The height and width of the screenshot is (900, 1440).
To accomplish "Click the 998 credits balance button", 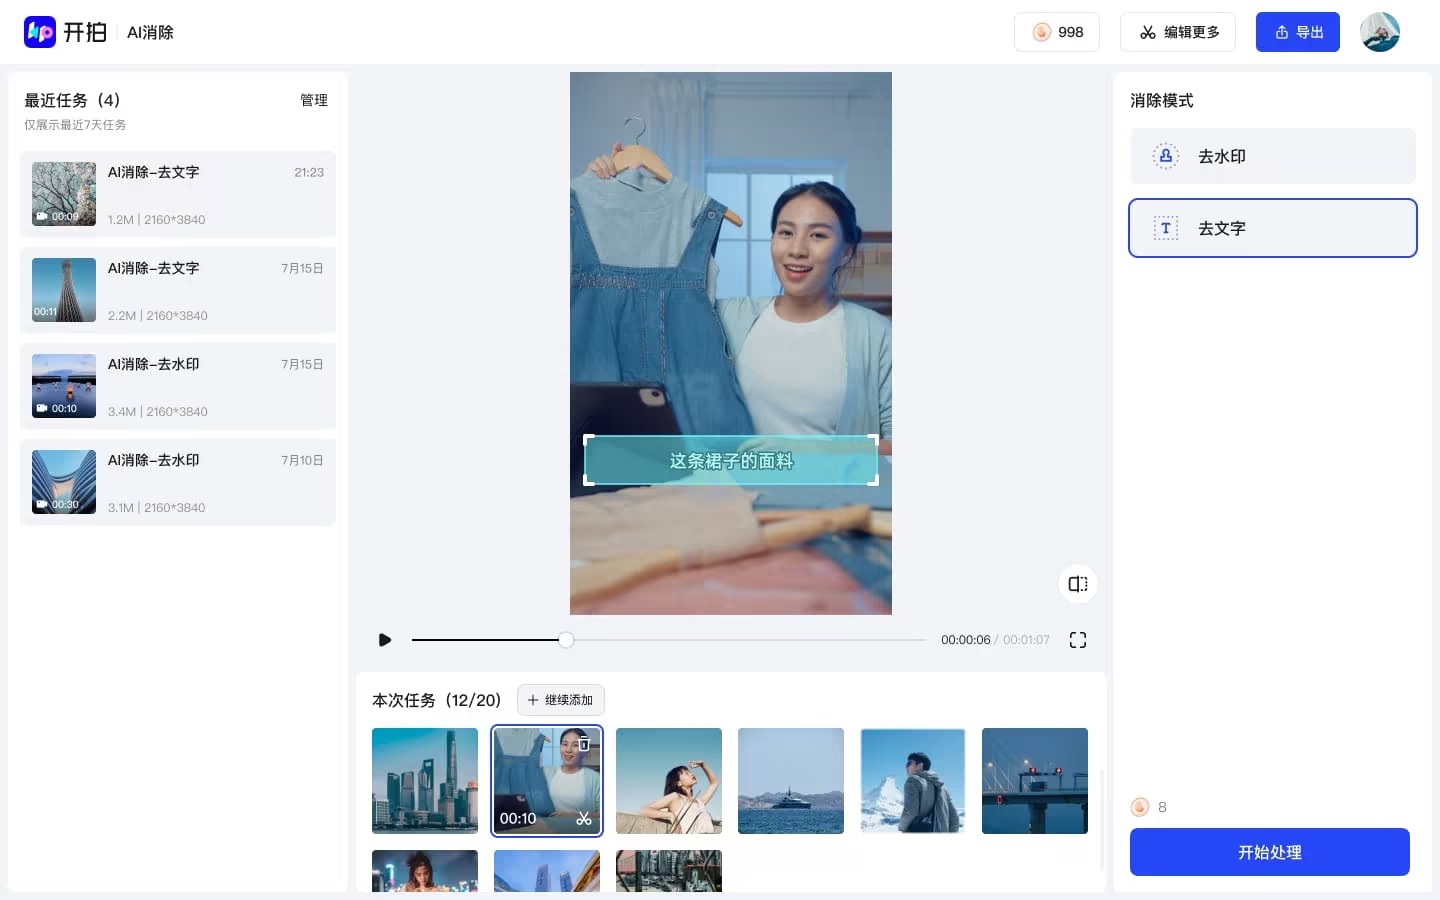I will point(1057,32).
